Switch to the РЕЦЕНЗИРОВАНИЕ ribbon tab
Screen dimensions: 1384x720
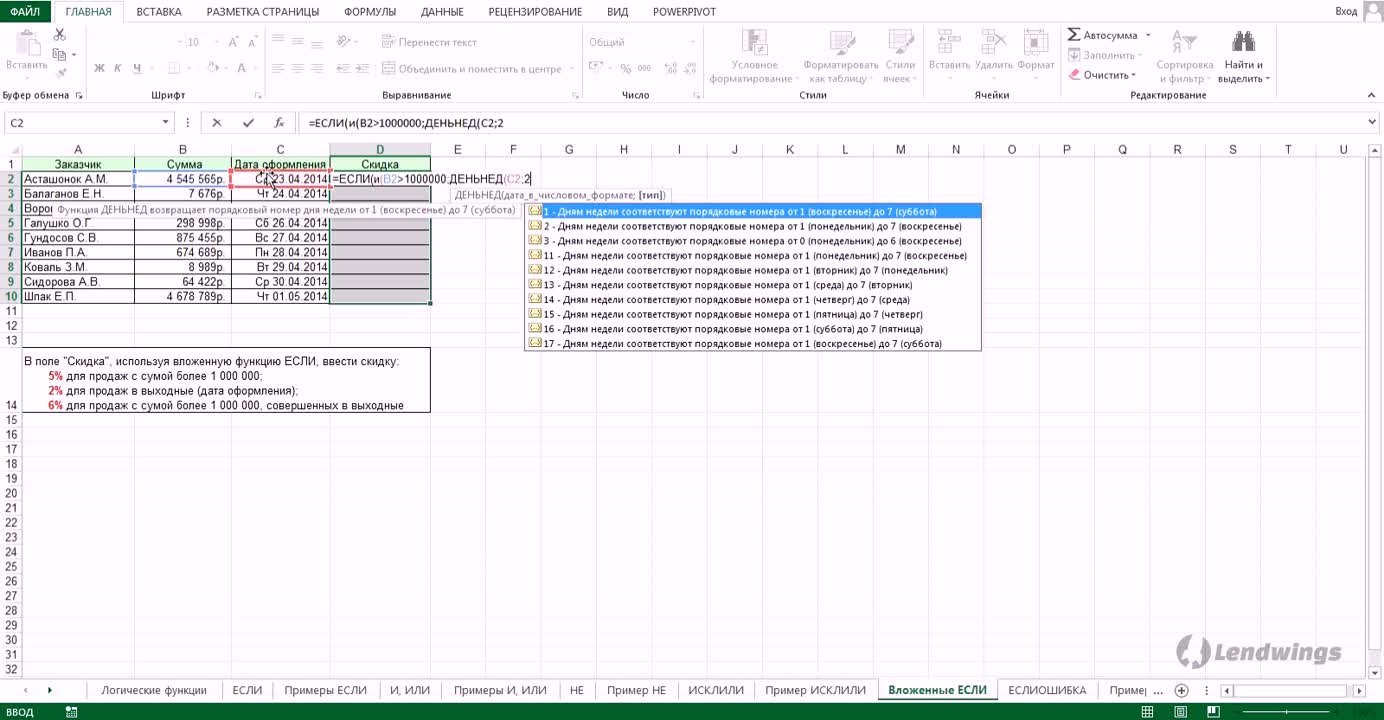click(535, 12)
